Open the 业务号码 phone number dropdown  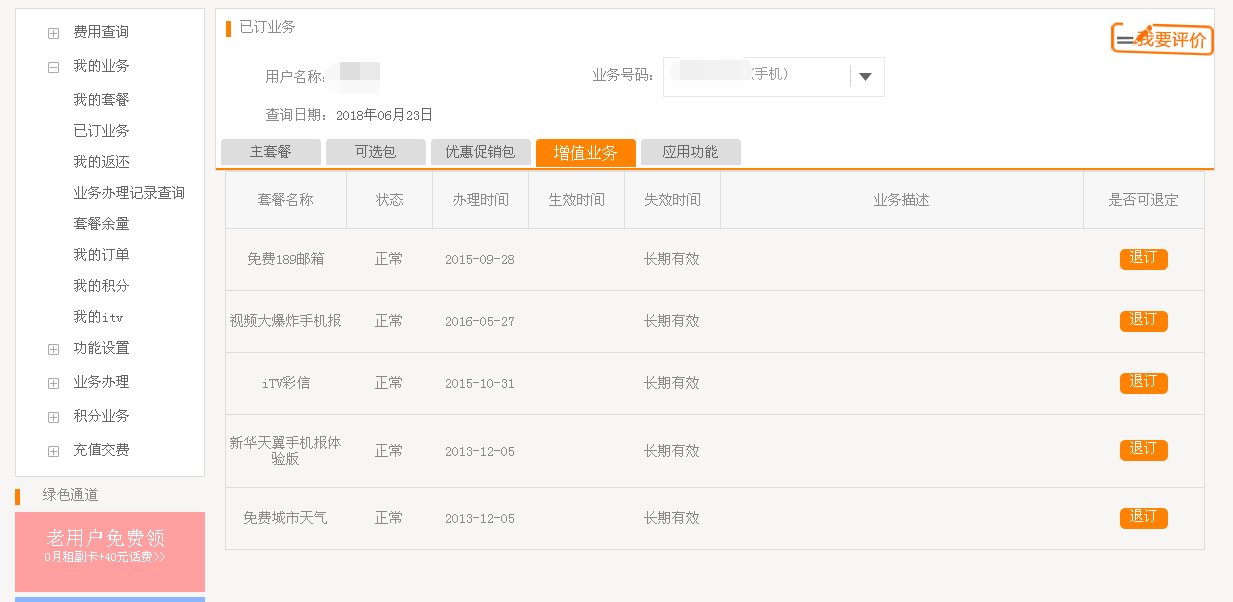tap(864, 76)
